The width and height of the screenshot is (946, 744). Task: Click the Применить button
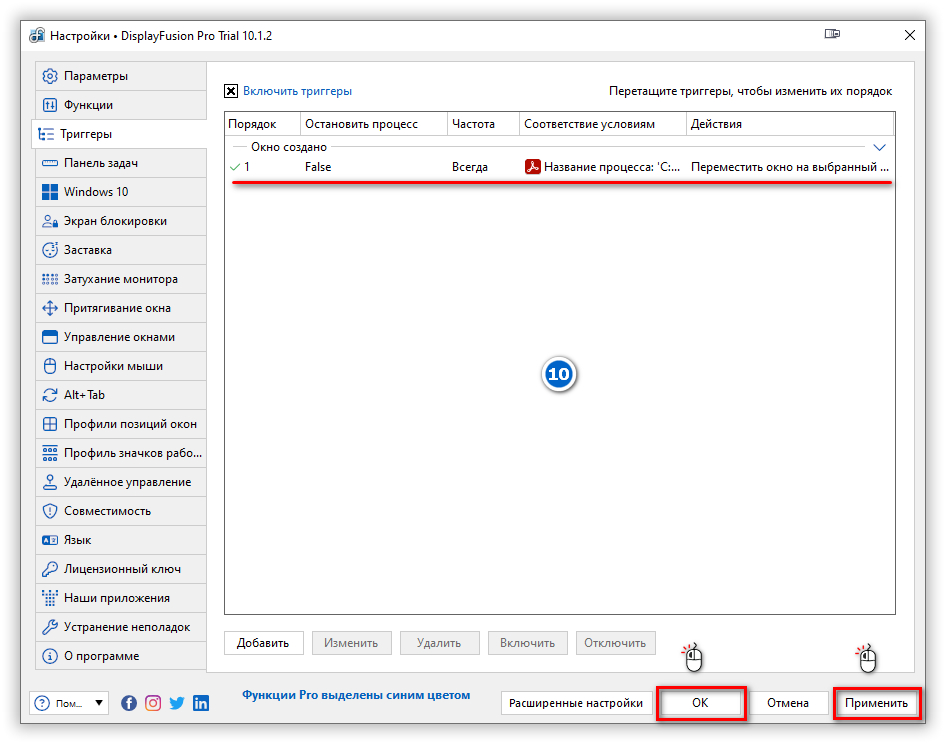[x=877, y=703]
